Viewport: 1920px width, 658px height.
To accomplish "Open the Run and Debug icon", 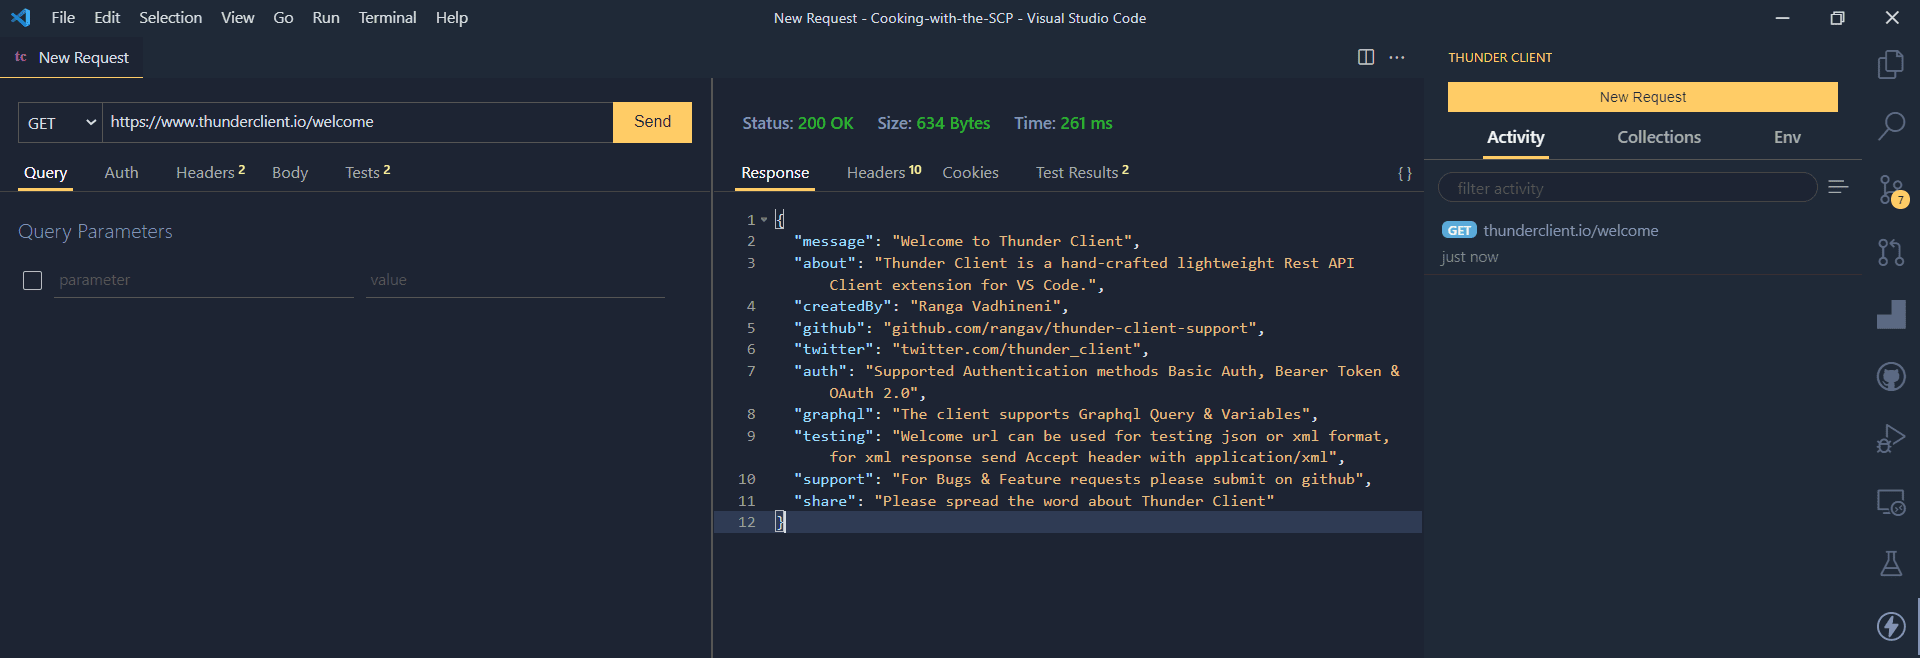I will click(x=1890, y=439).
